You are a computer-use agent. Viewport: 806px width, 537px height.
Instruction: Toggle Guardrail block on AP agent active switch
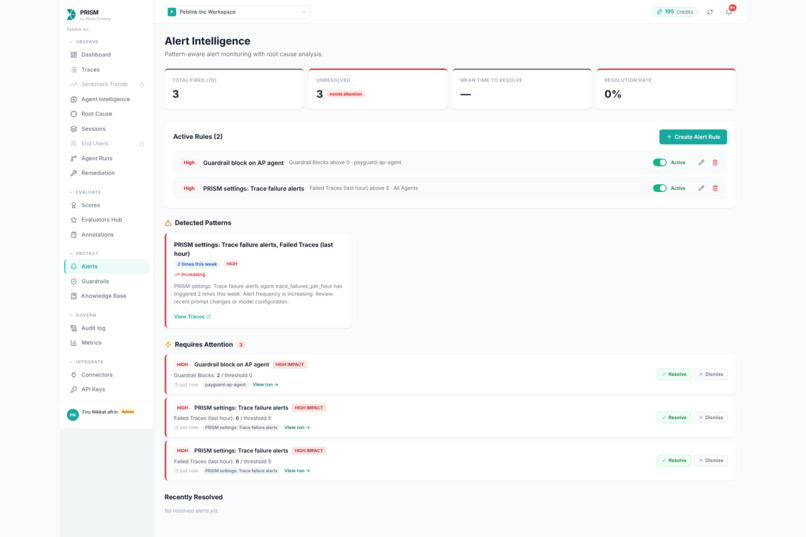(x=660, y=162)
